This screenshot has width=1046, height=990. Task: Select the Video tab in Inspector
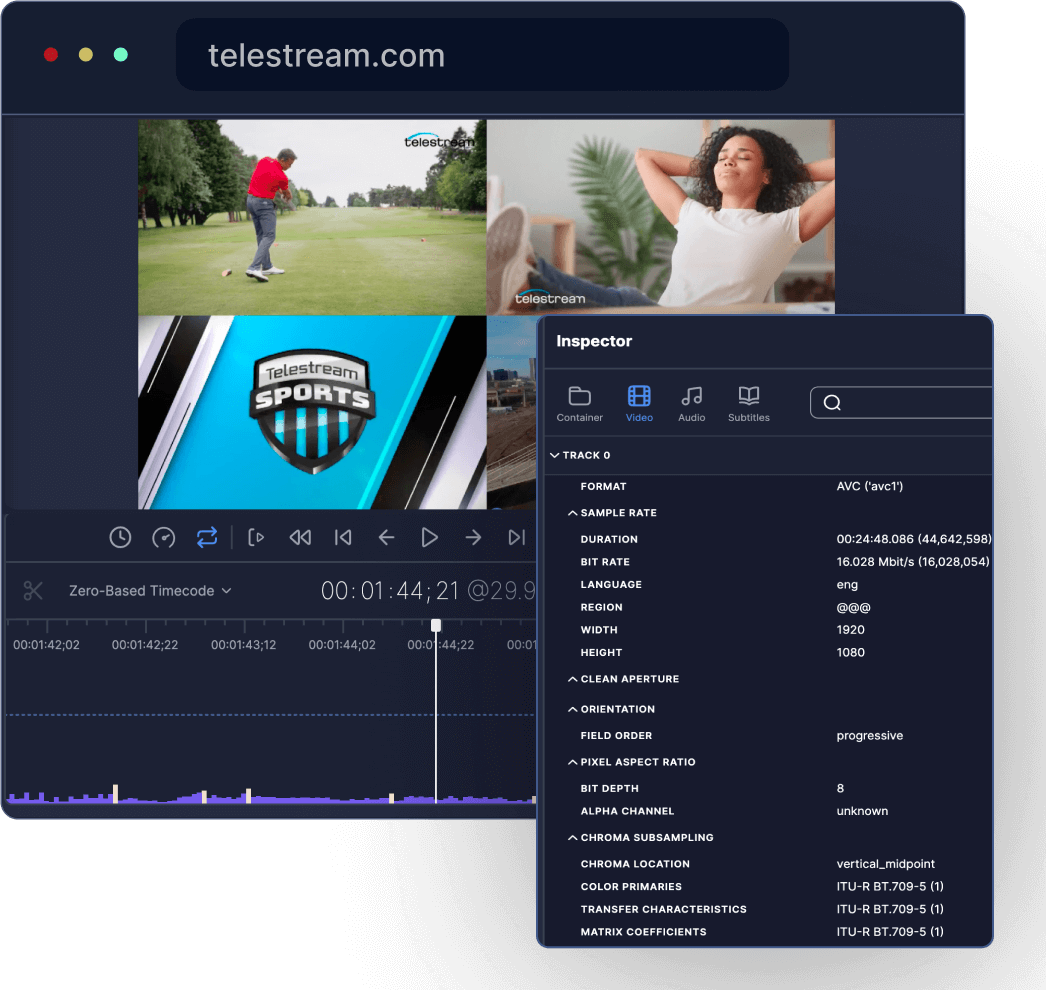point(639,404)
